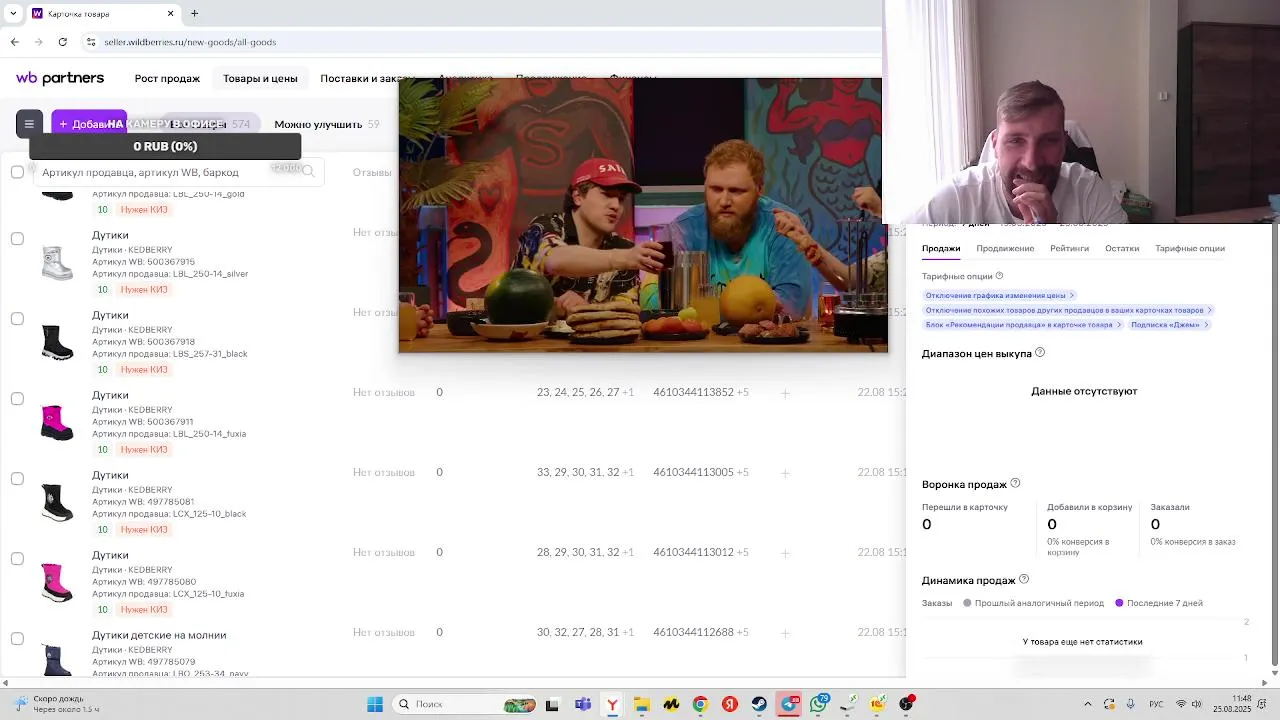The height and width of the screenshot is (720, 1280).
Task: Switch to the Продажи tab
Action: pos(941,248)
